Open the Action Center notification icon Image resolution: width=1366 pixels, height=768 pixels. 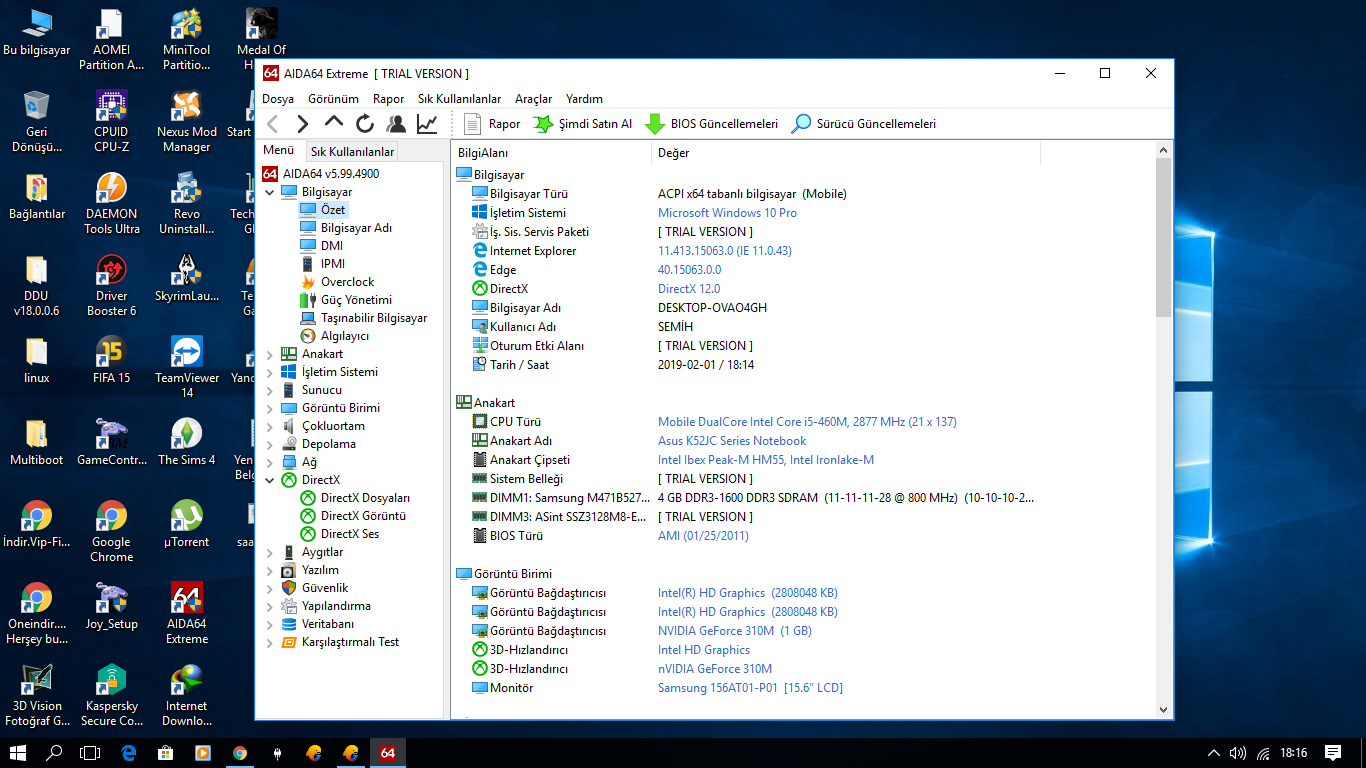(x=1333, y=753)
